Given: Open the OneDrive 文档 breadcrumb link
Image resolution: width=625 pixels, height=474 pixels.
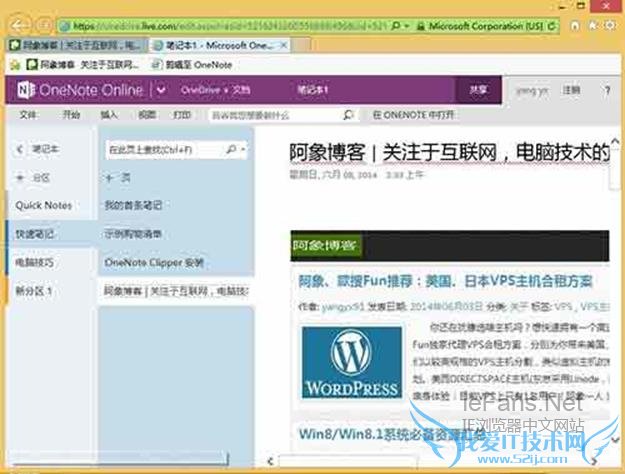Looking at the screenshot, I should 216,90.
